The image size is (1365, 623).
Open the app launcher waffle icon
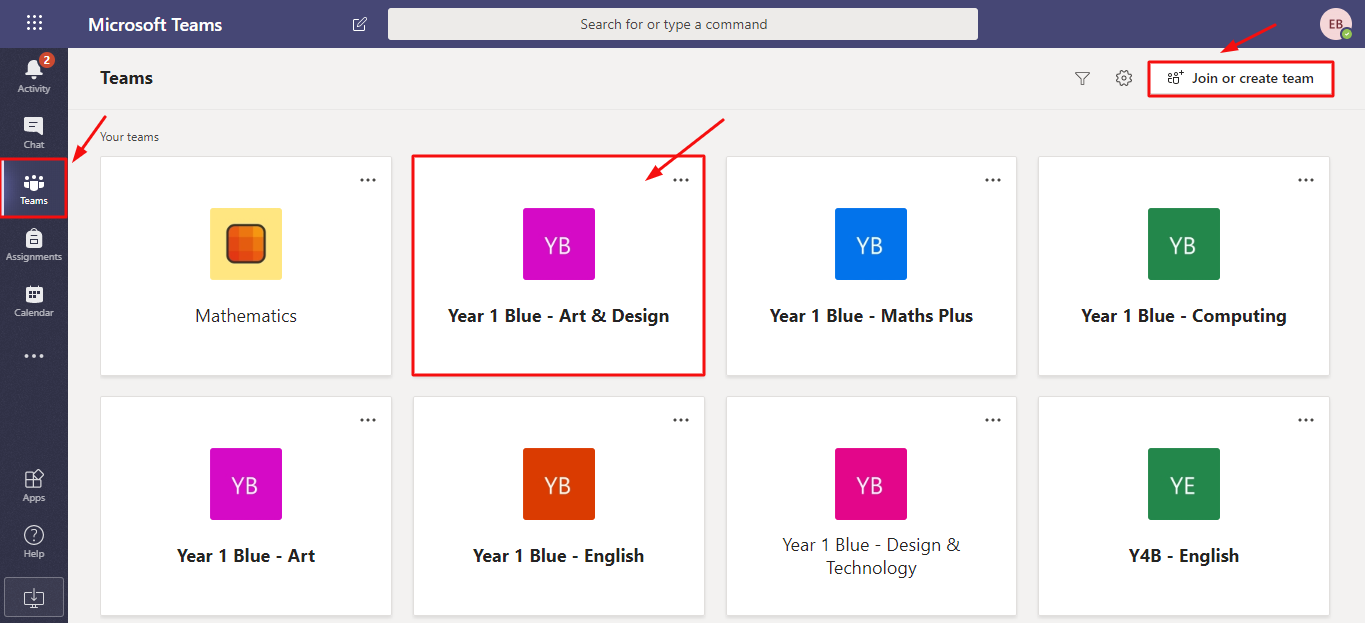pyautogui.click(x=34, y=24)
